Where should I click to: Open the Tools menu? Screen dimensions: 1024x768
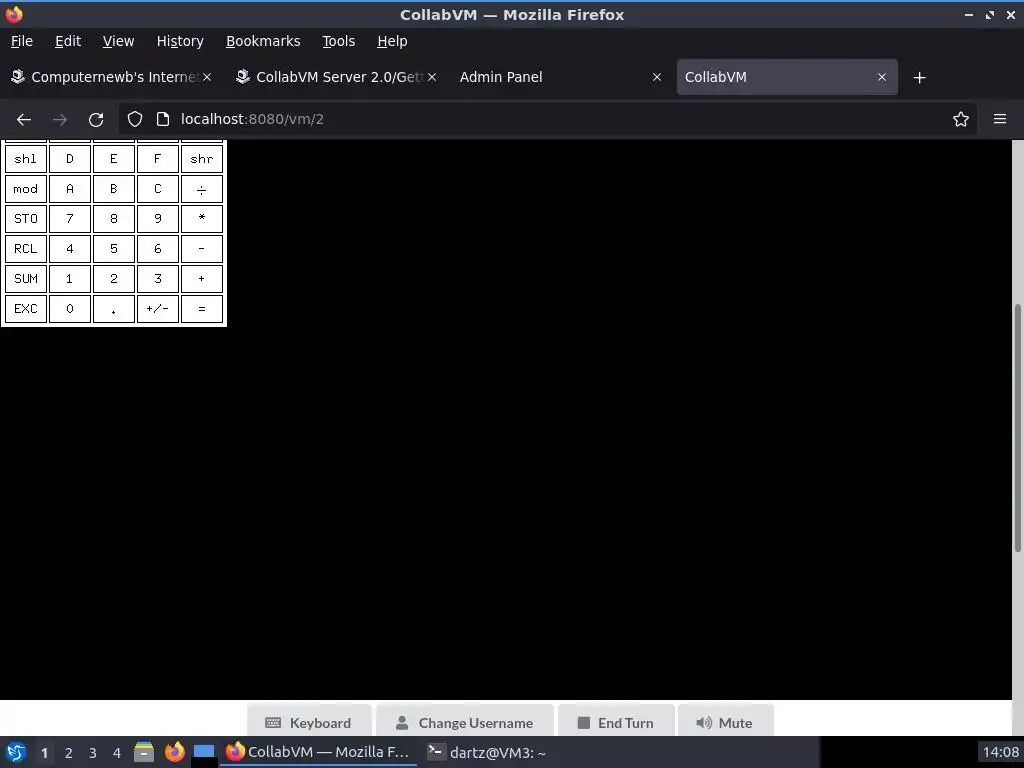coord(338,41)
